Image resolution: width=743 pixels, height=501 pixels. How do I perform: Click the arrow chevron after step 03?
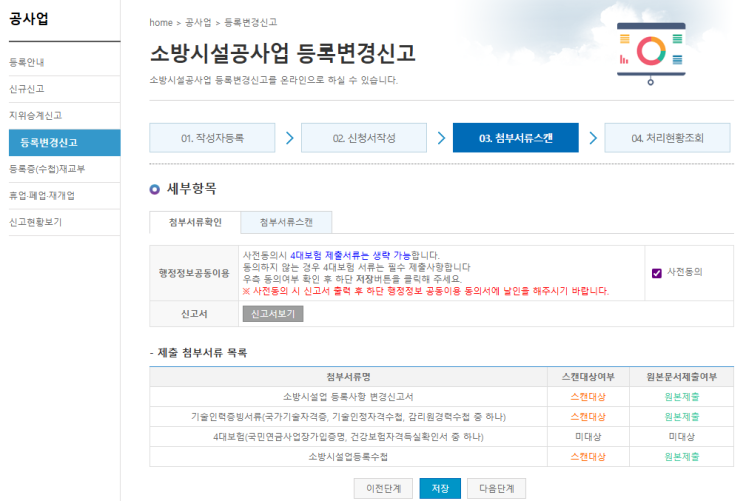593,138
